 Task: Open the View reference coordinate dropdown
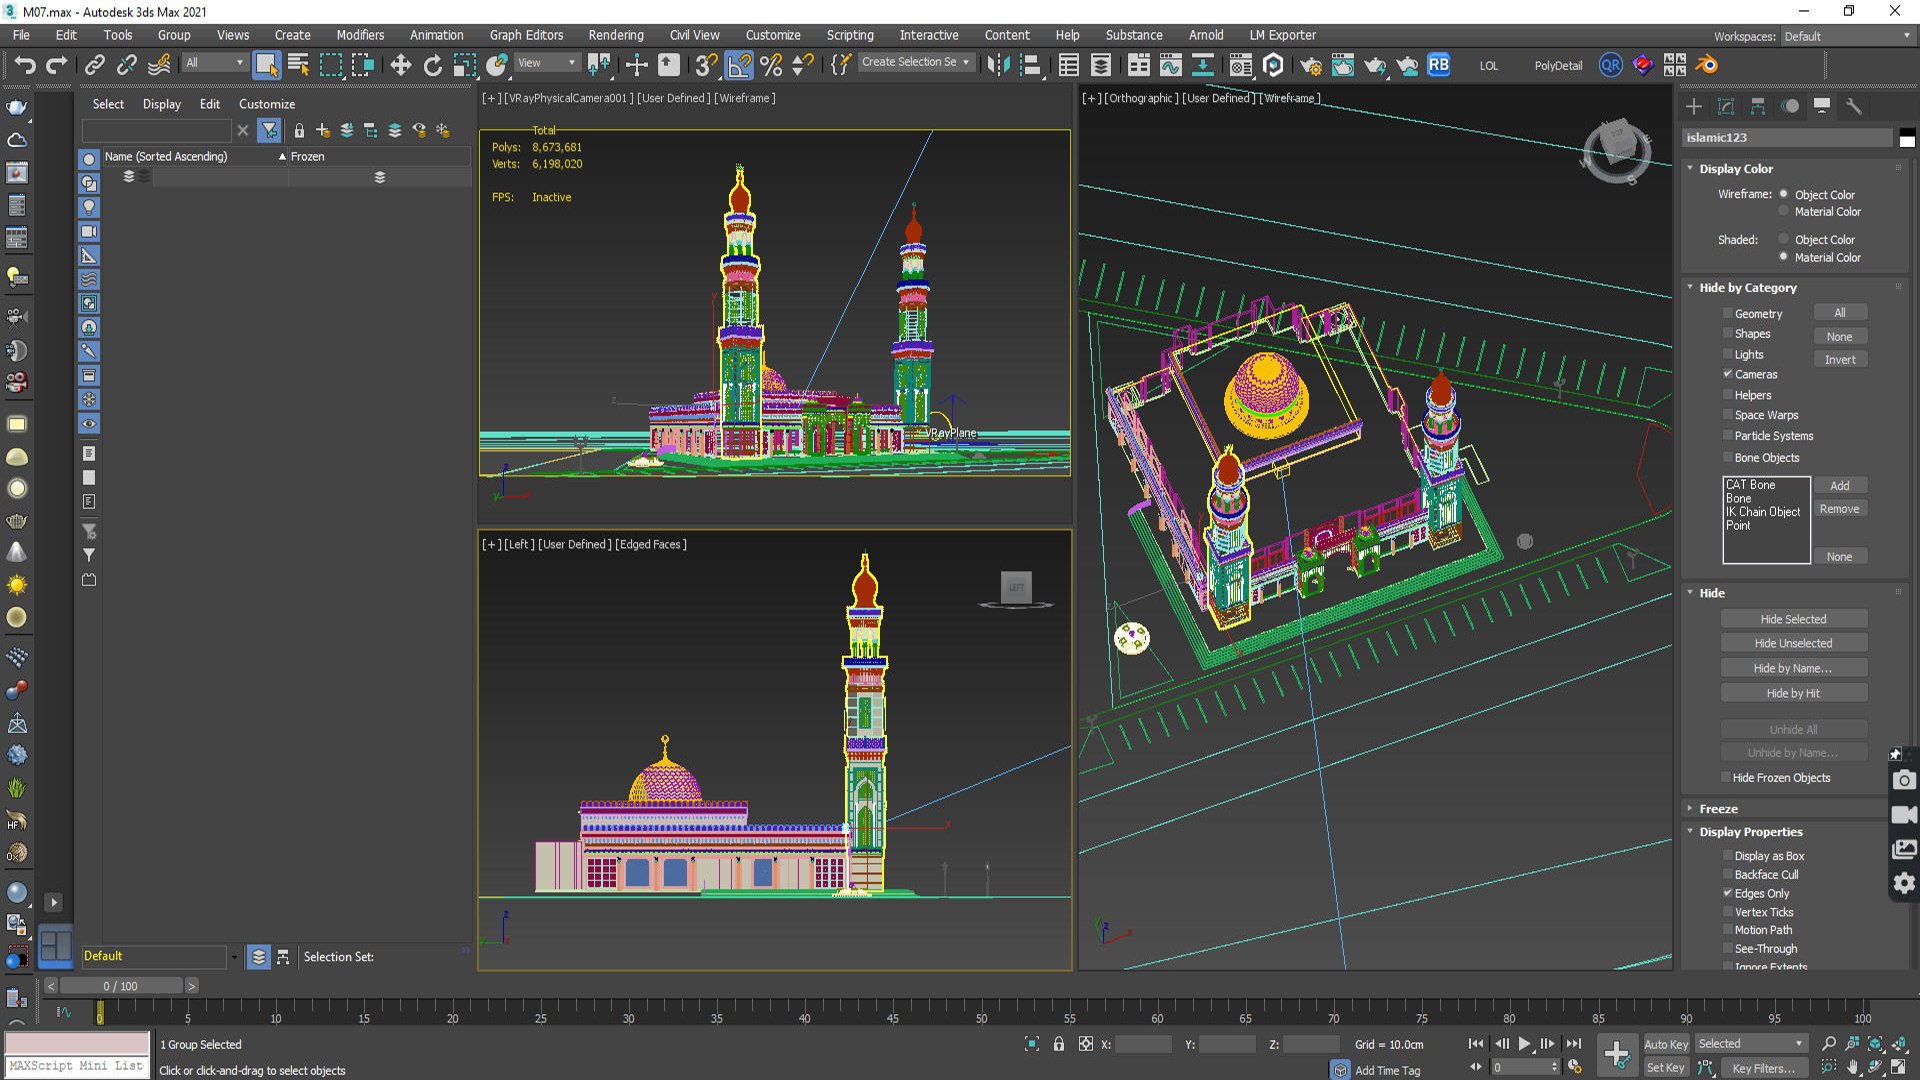pos(546,63)
